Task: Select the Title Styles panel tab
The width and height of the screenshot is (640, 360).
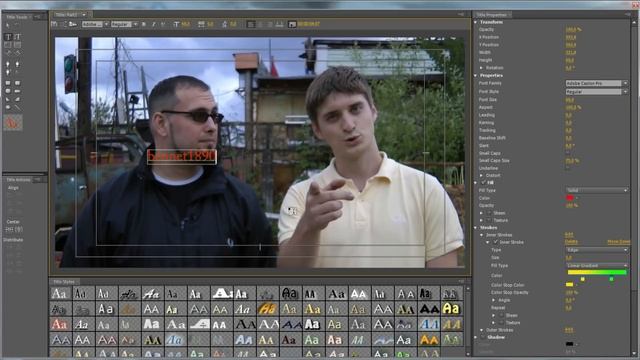Action: point(64,282)
